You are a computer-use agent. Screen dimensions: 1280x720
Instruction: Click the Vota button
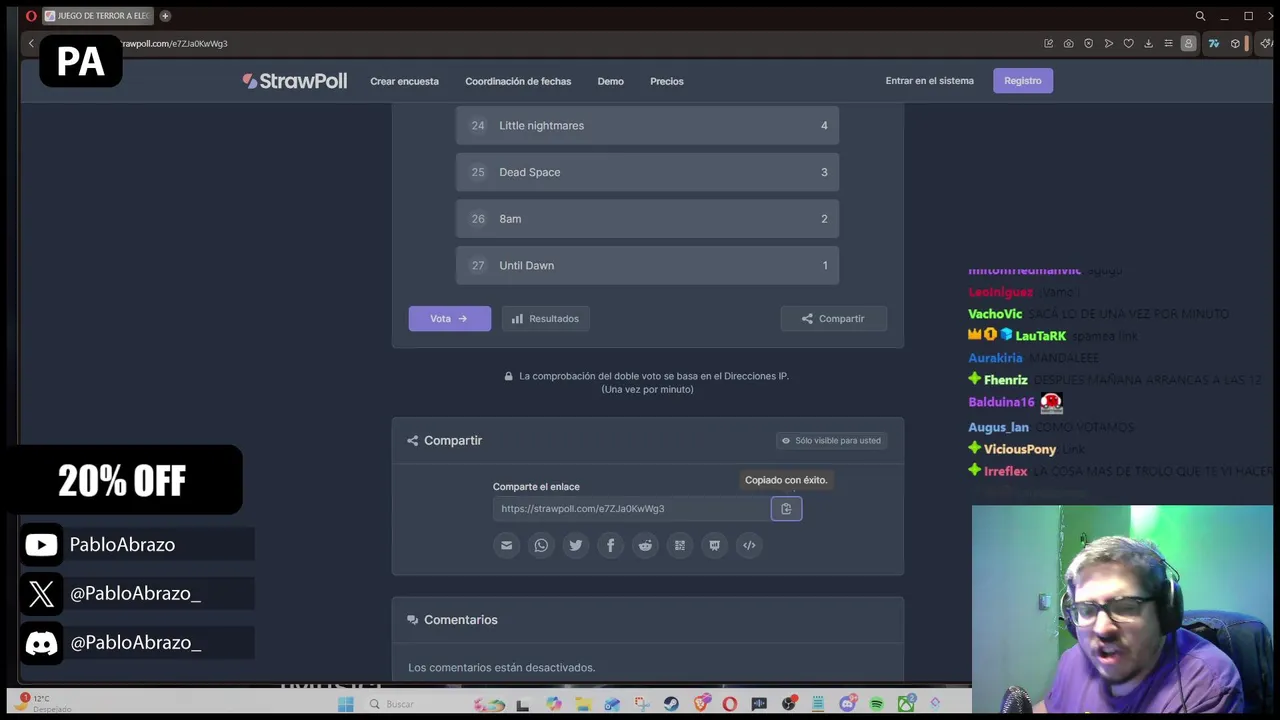449,319
